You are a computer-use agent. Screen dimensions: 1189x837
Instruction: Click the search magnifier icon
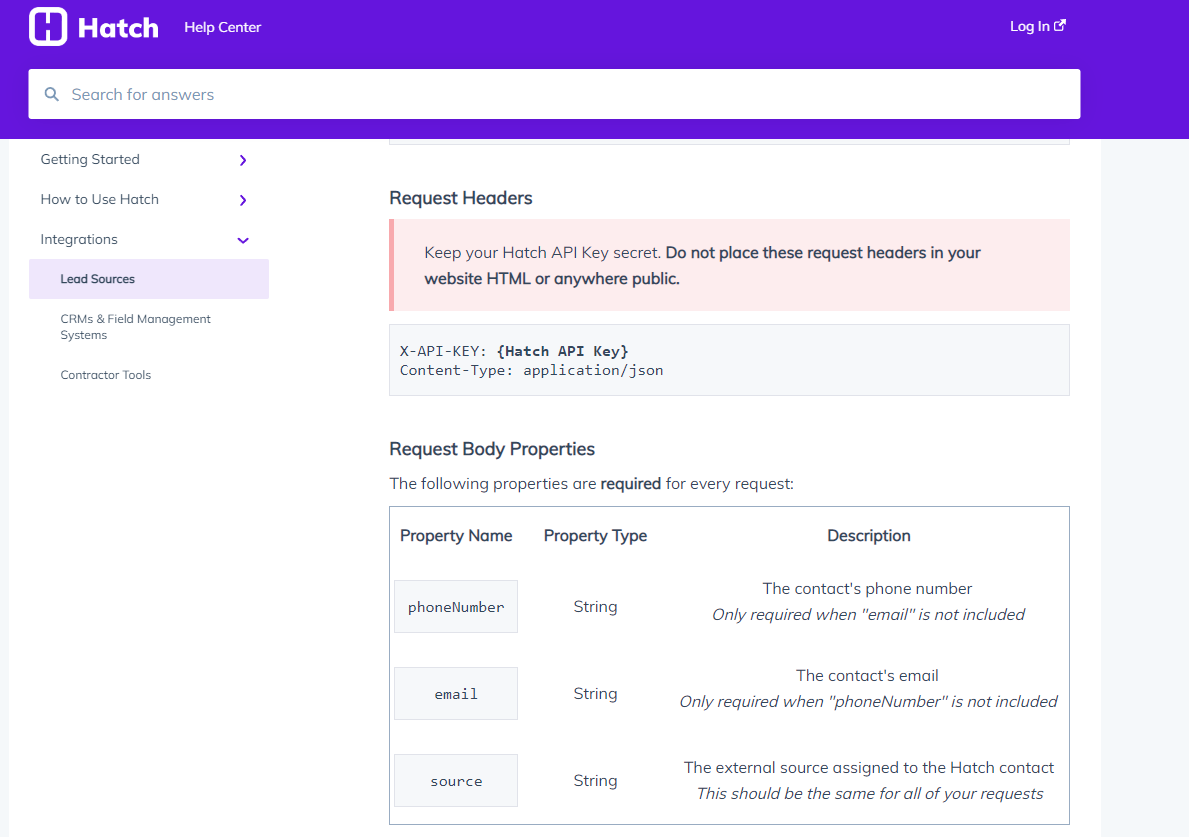[51, 94]
